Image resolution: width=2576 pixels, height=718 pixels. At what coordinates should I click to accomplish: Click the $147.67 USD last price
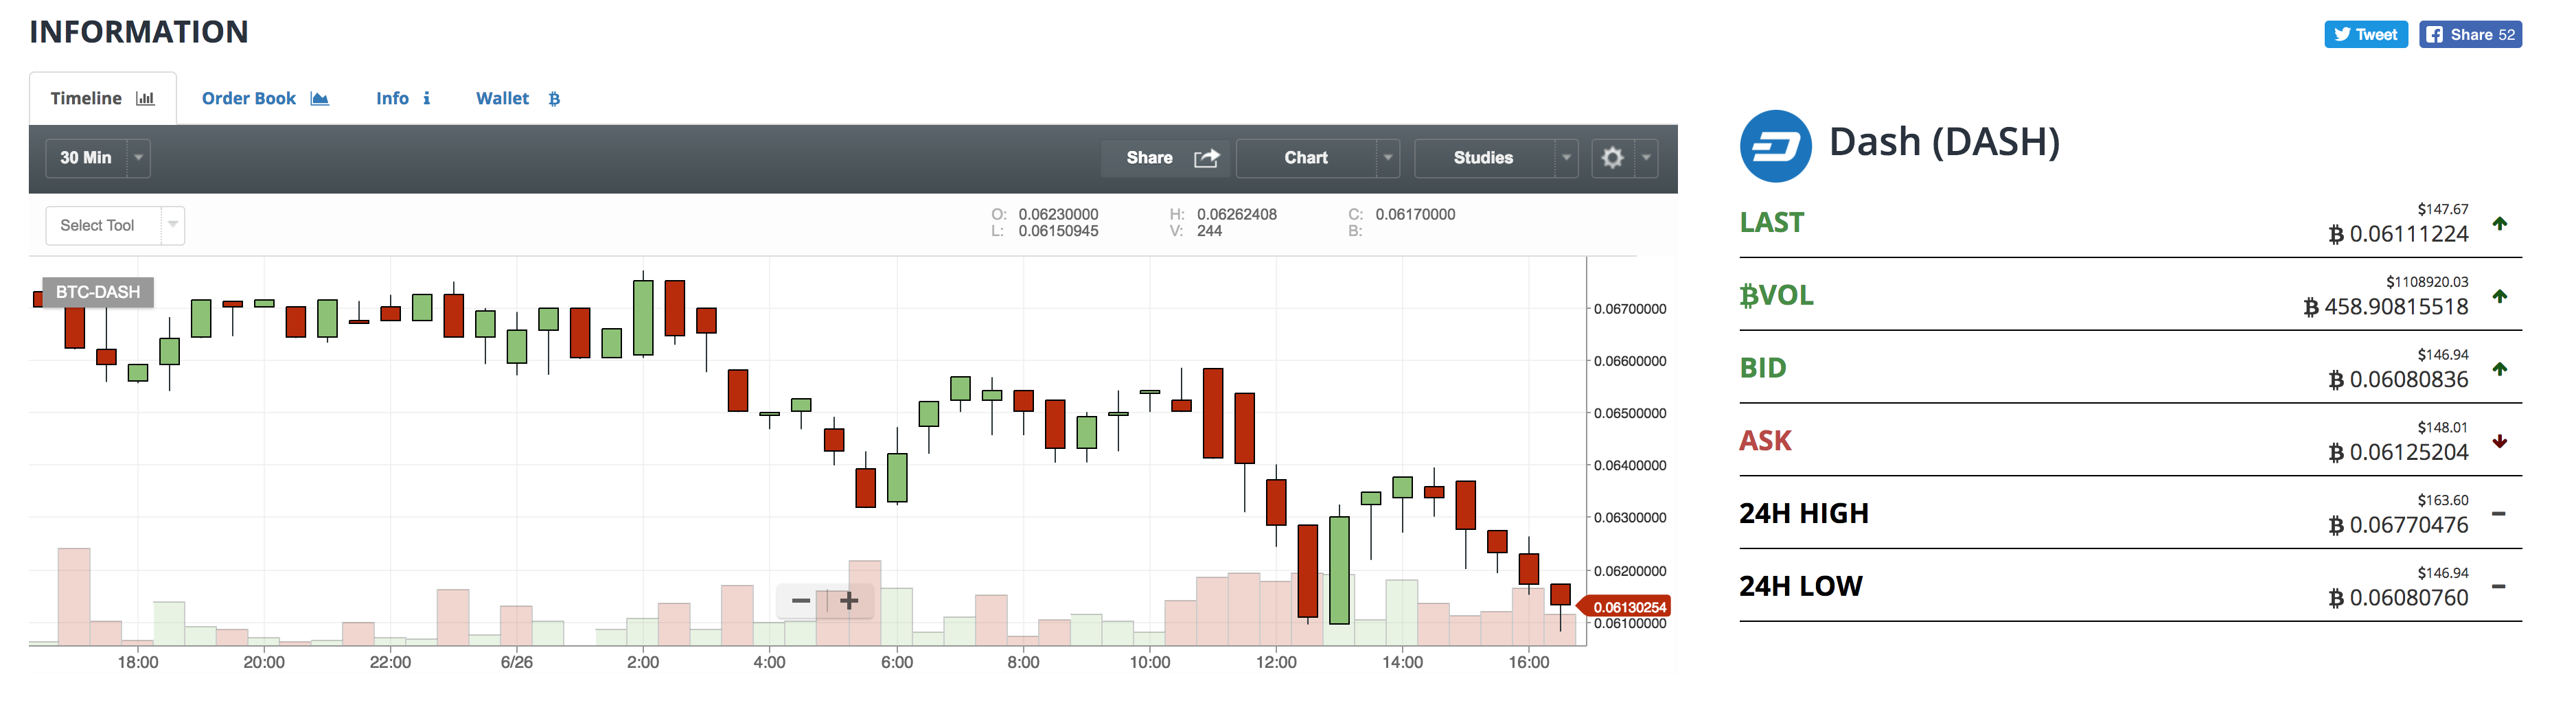click(x=2443, y=209)
